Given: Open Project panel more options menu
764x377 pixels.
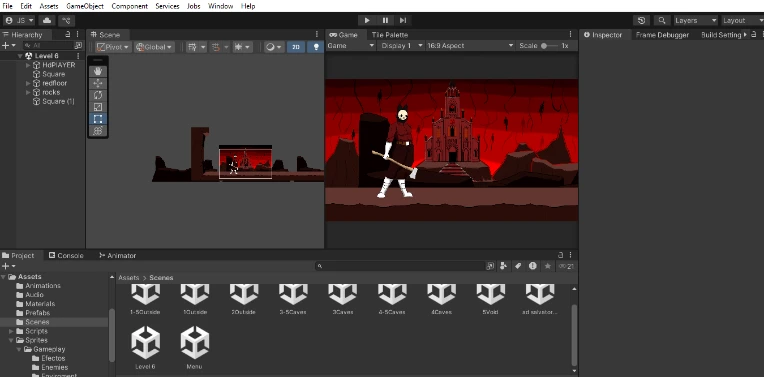Looking at the screenshot, I should pyautogui.click(x=571, y=255).
